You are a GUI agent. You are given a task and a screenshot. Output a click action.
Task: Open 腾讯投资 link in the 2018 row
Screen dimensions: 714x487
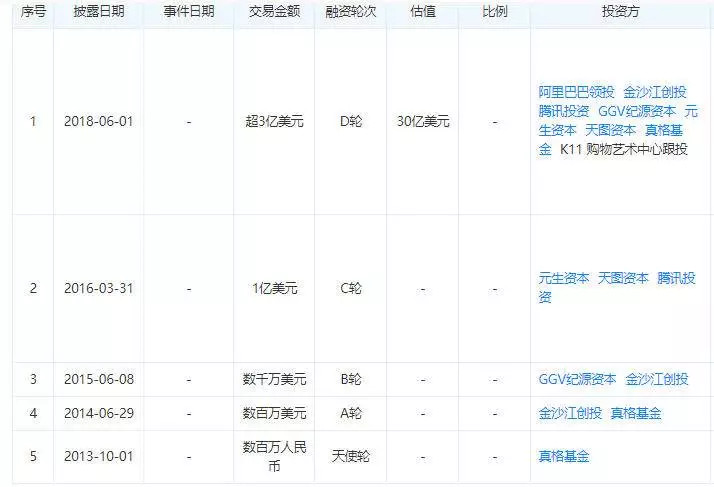click(564, 112)
